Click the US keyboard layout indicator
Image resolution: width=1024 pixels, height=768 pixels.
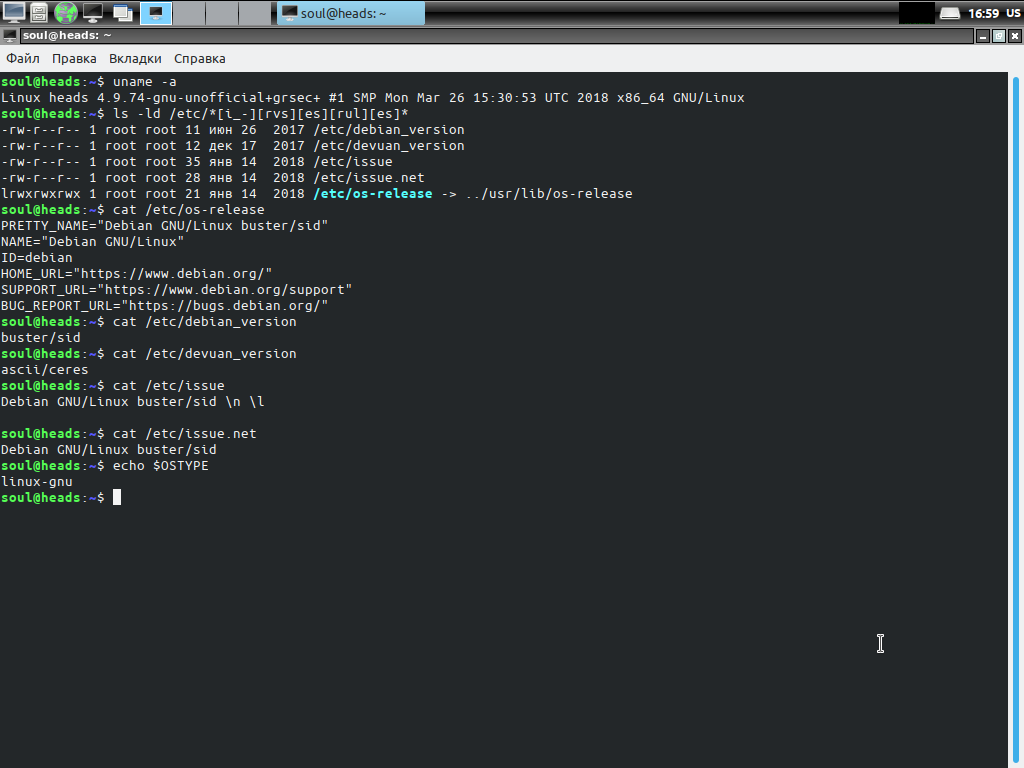1013,13
